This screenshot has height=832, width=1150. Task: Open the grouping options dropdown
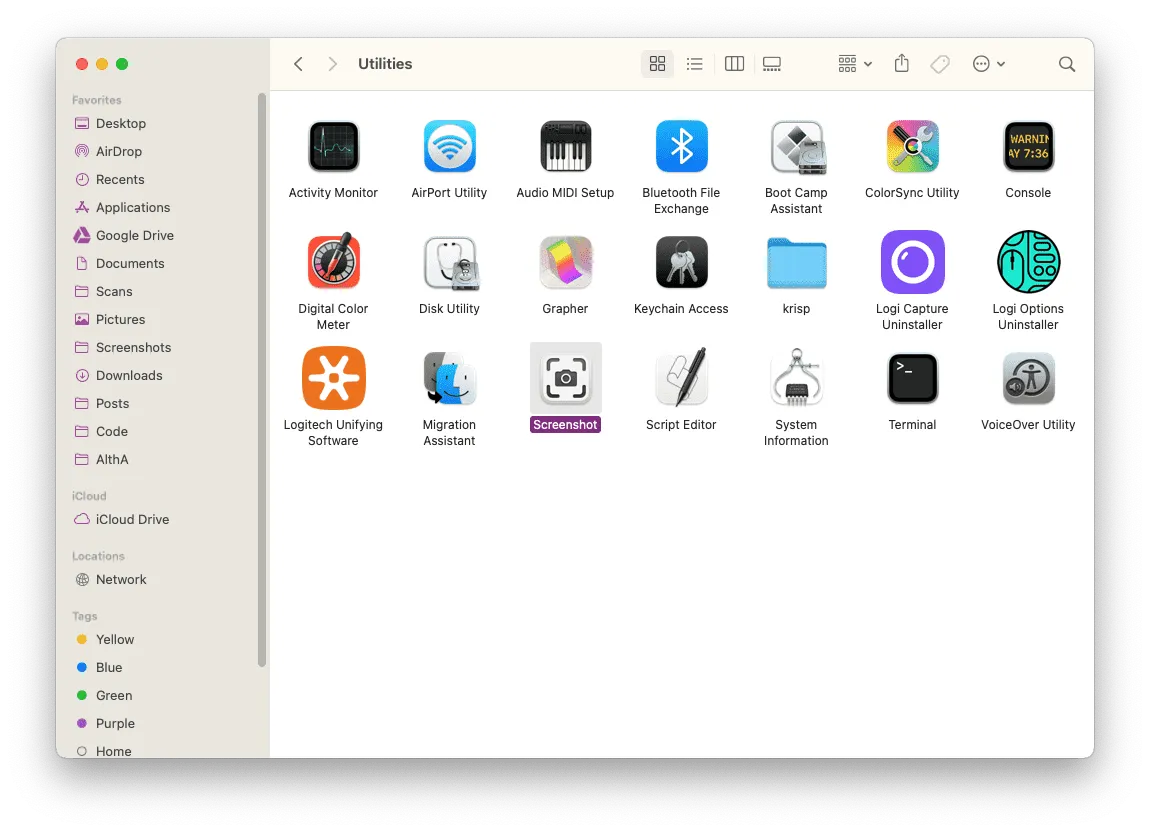tap(853, 63)
